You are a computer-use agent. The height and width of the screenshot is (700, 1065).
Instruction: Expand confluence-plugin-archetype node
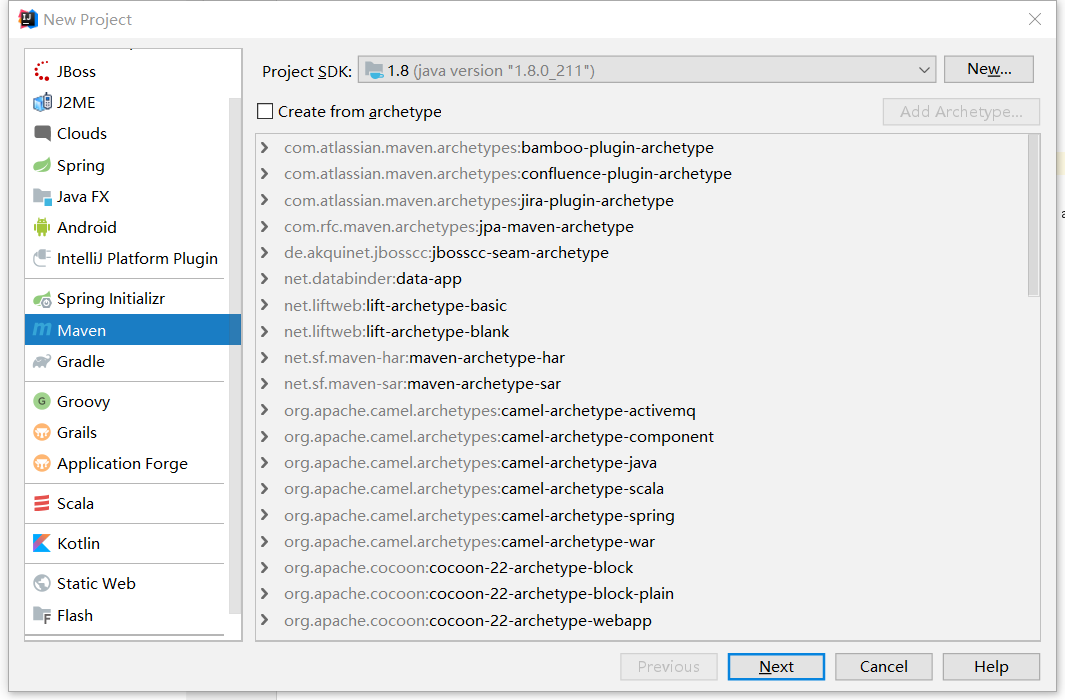(x=265, y=174)
